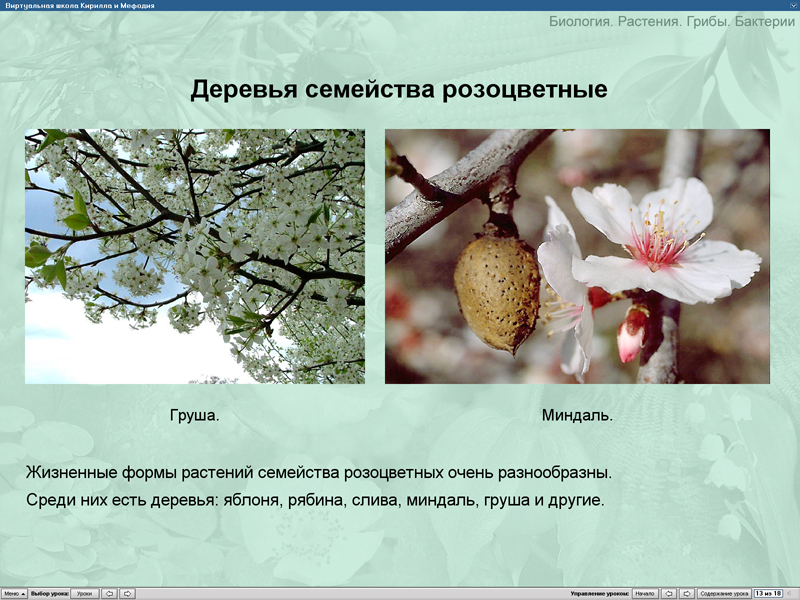800x600 pixels.
Task: Click the back navigation arrow beside Уроки
Action: [108, 592]
